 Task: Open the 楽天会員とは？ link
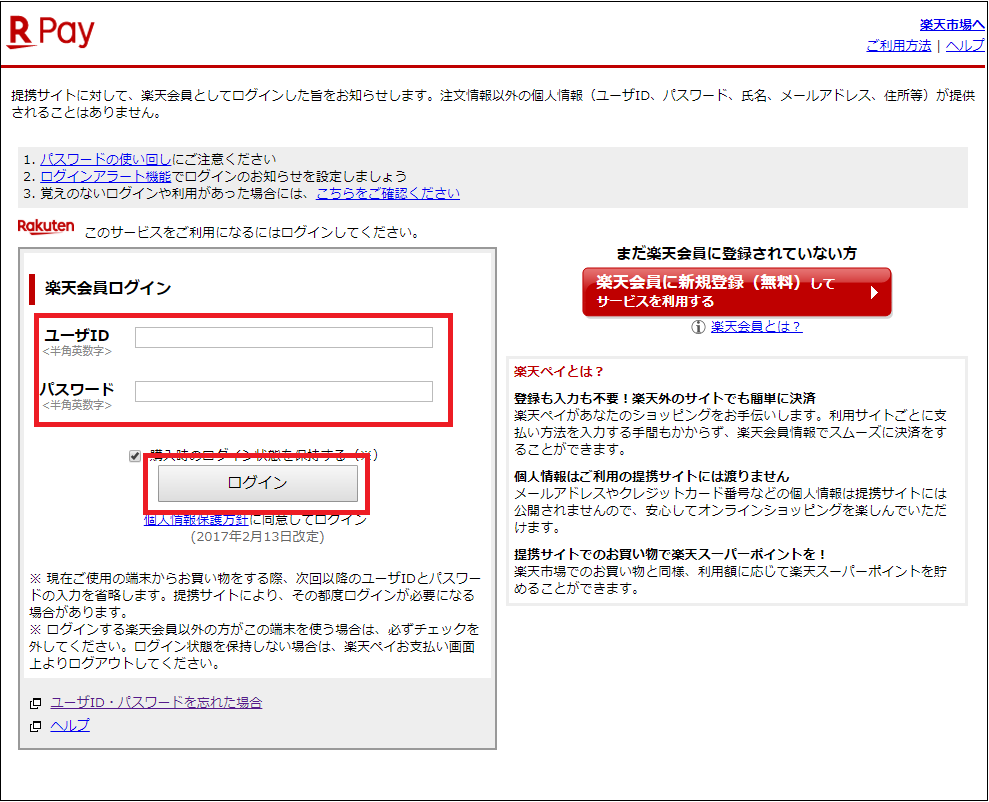tap(756, 327)
